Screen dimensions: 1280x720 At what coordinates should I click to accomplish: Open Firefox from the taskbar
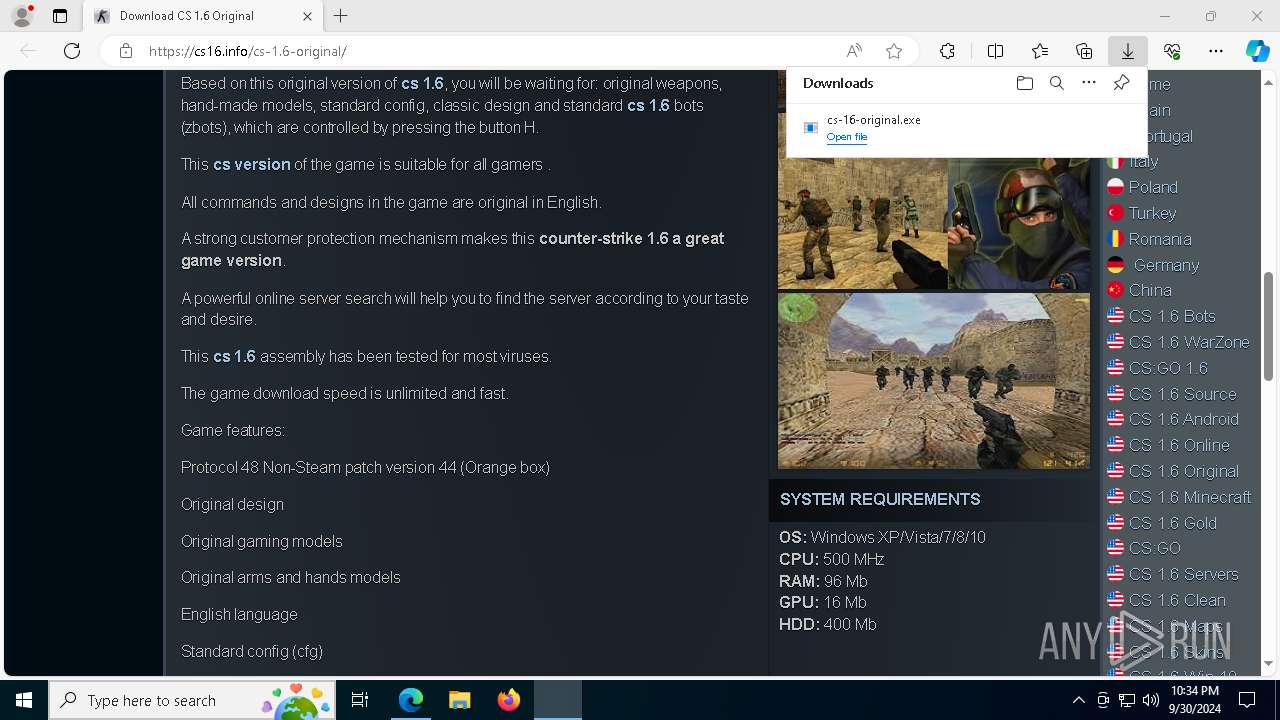[508, 700]
